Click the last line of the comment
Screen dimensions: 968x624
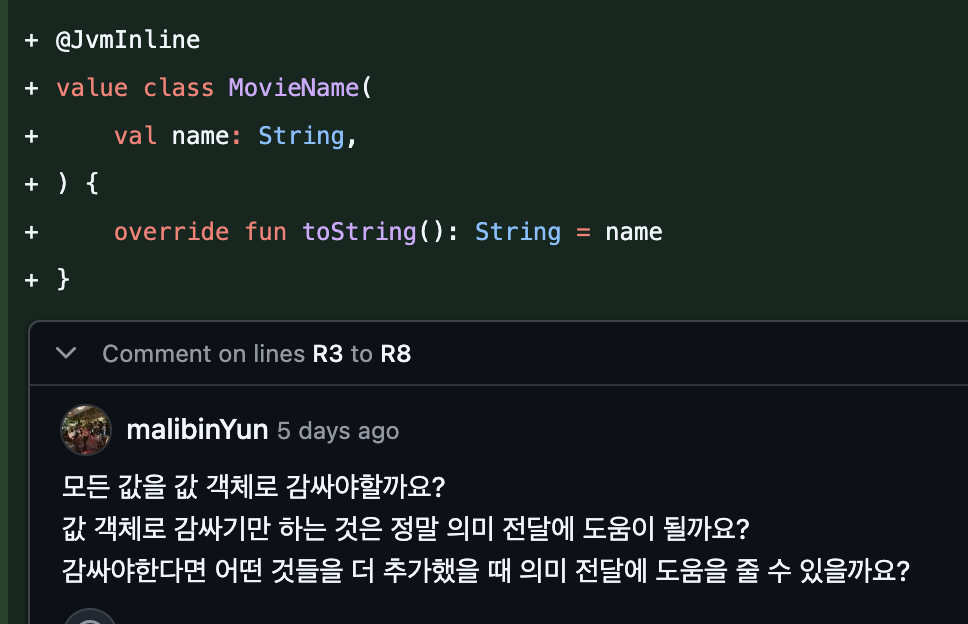click(486, 570)
